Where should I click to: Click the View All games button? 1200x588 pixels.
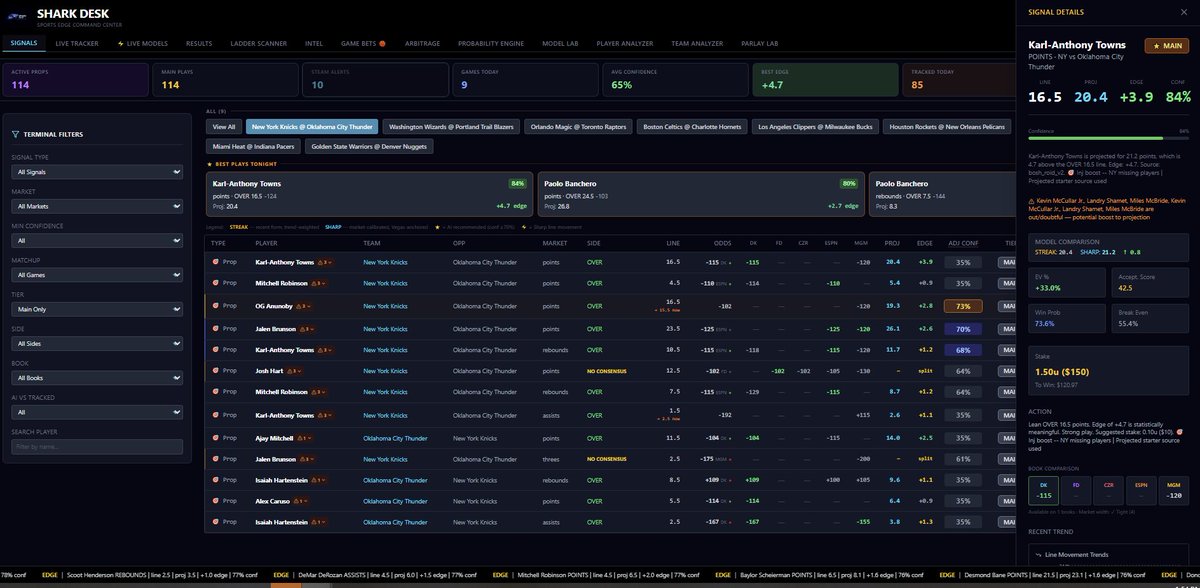point(224,127)
